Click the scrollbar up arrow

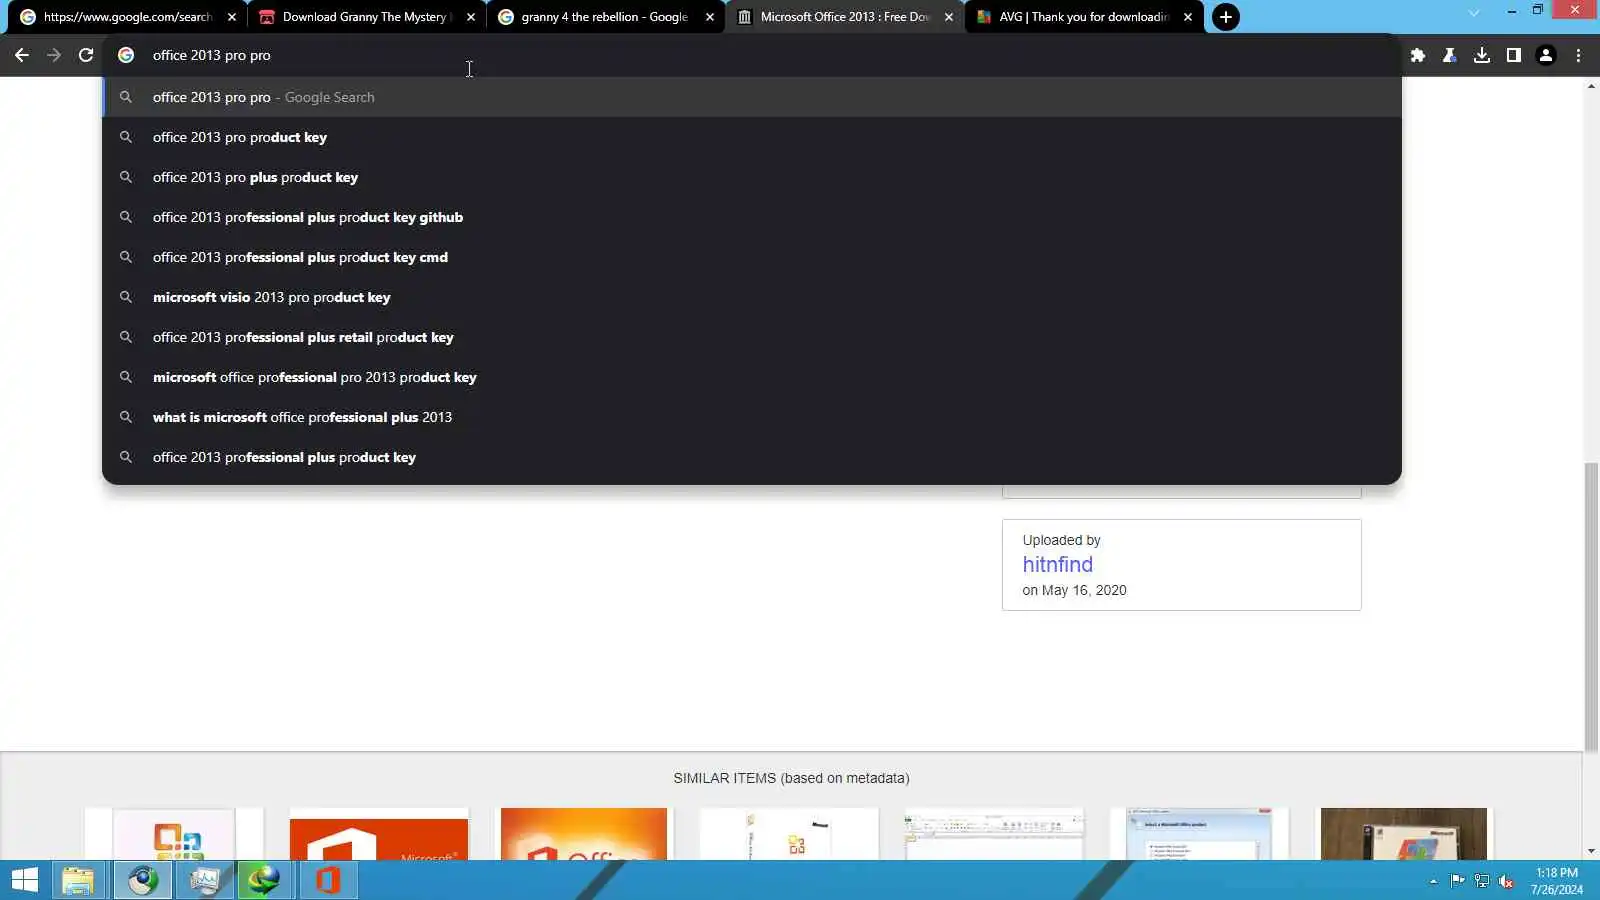point(1591,86)
